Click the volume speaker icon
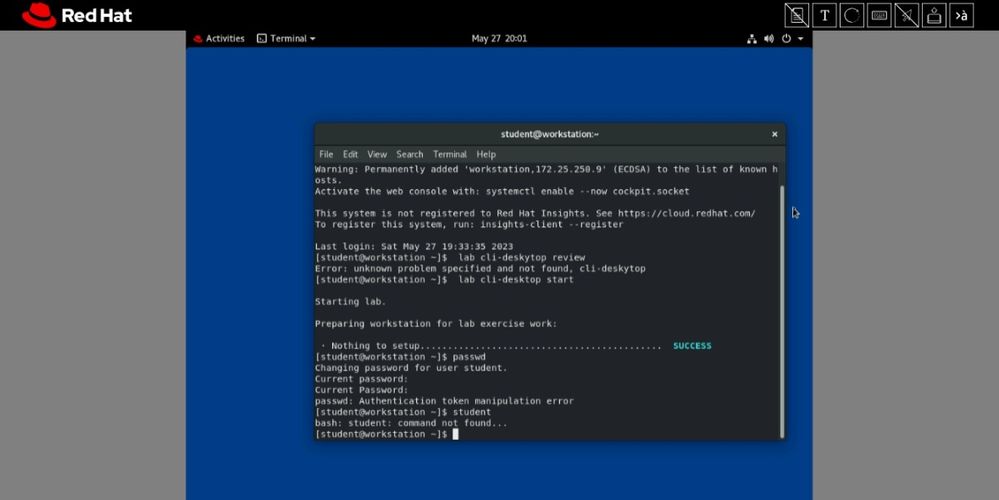Screen dimensions: 999x500 coord(769,39)
